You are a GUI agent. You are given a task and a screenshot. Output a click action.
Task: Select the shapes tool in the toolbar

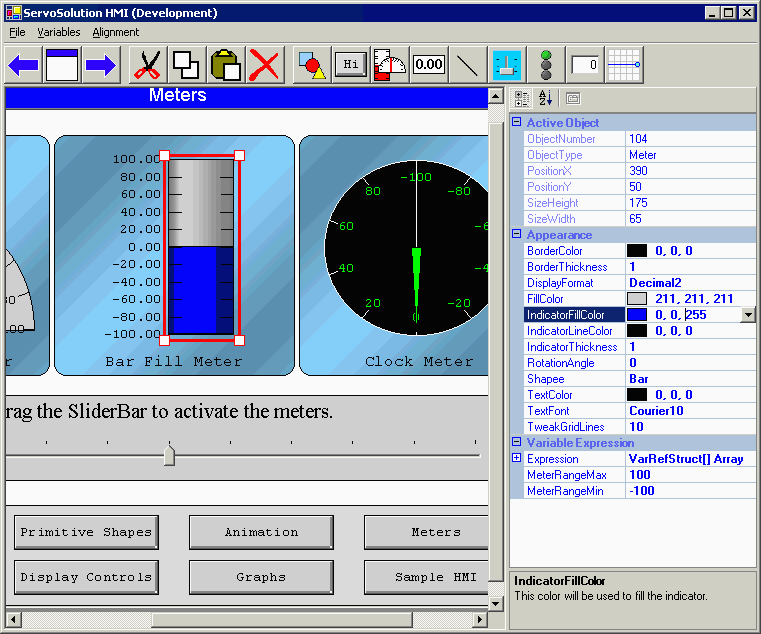pos(312,65)
